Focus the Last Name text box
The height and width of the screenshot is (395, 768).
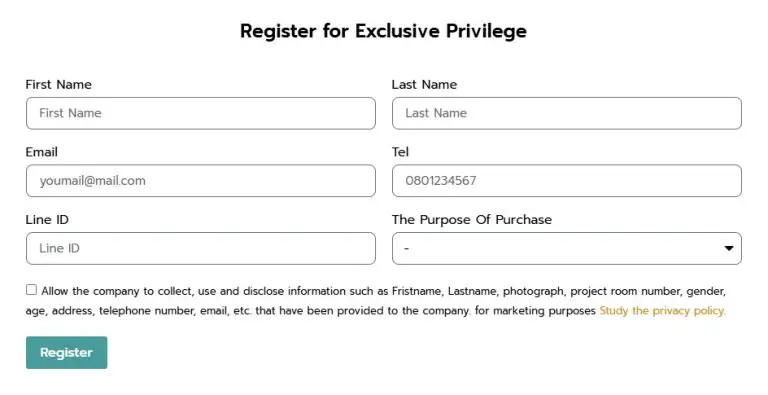click(567, 113)
